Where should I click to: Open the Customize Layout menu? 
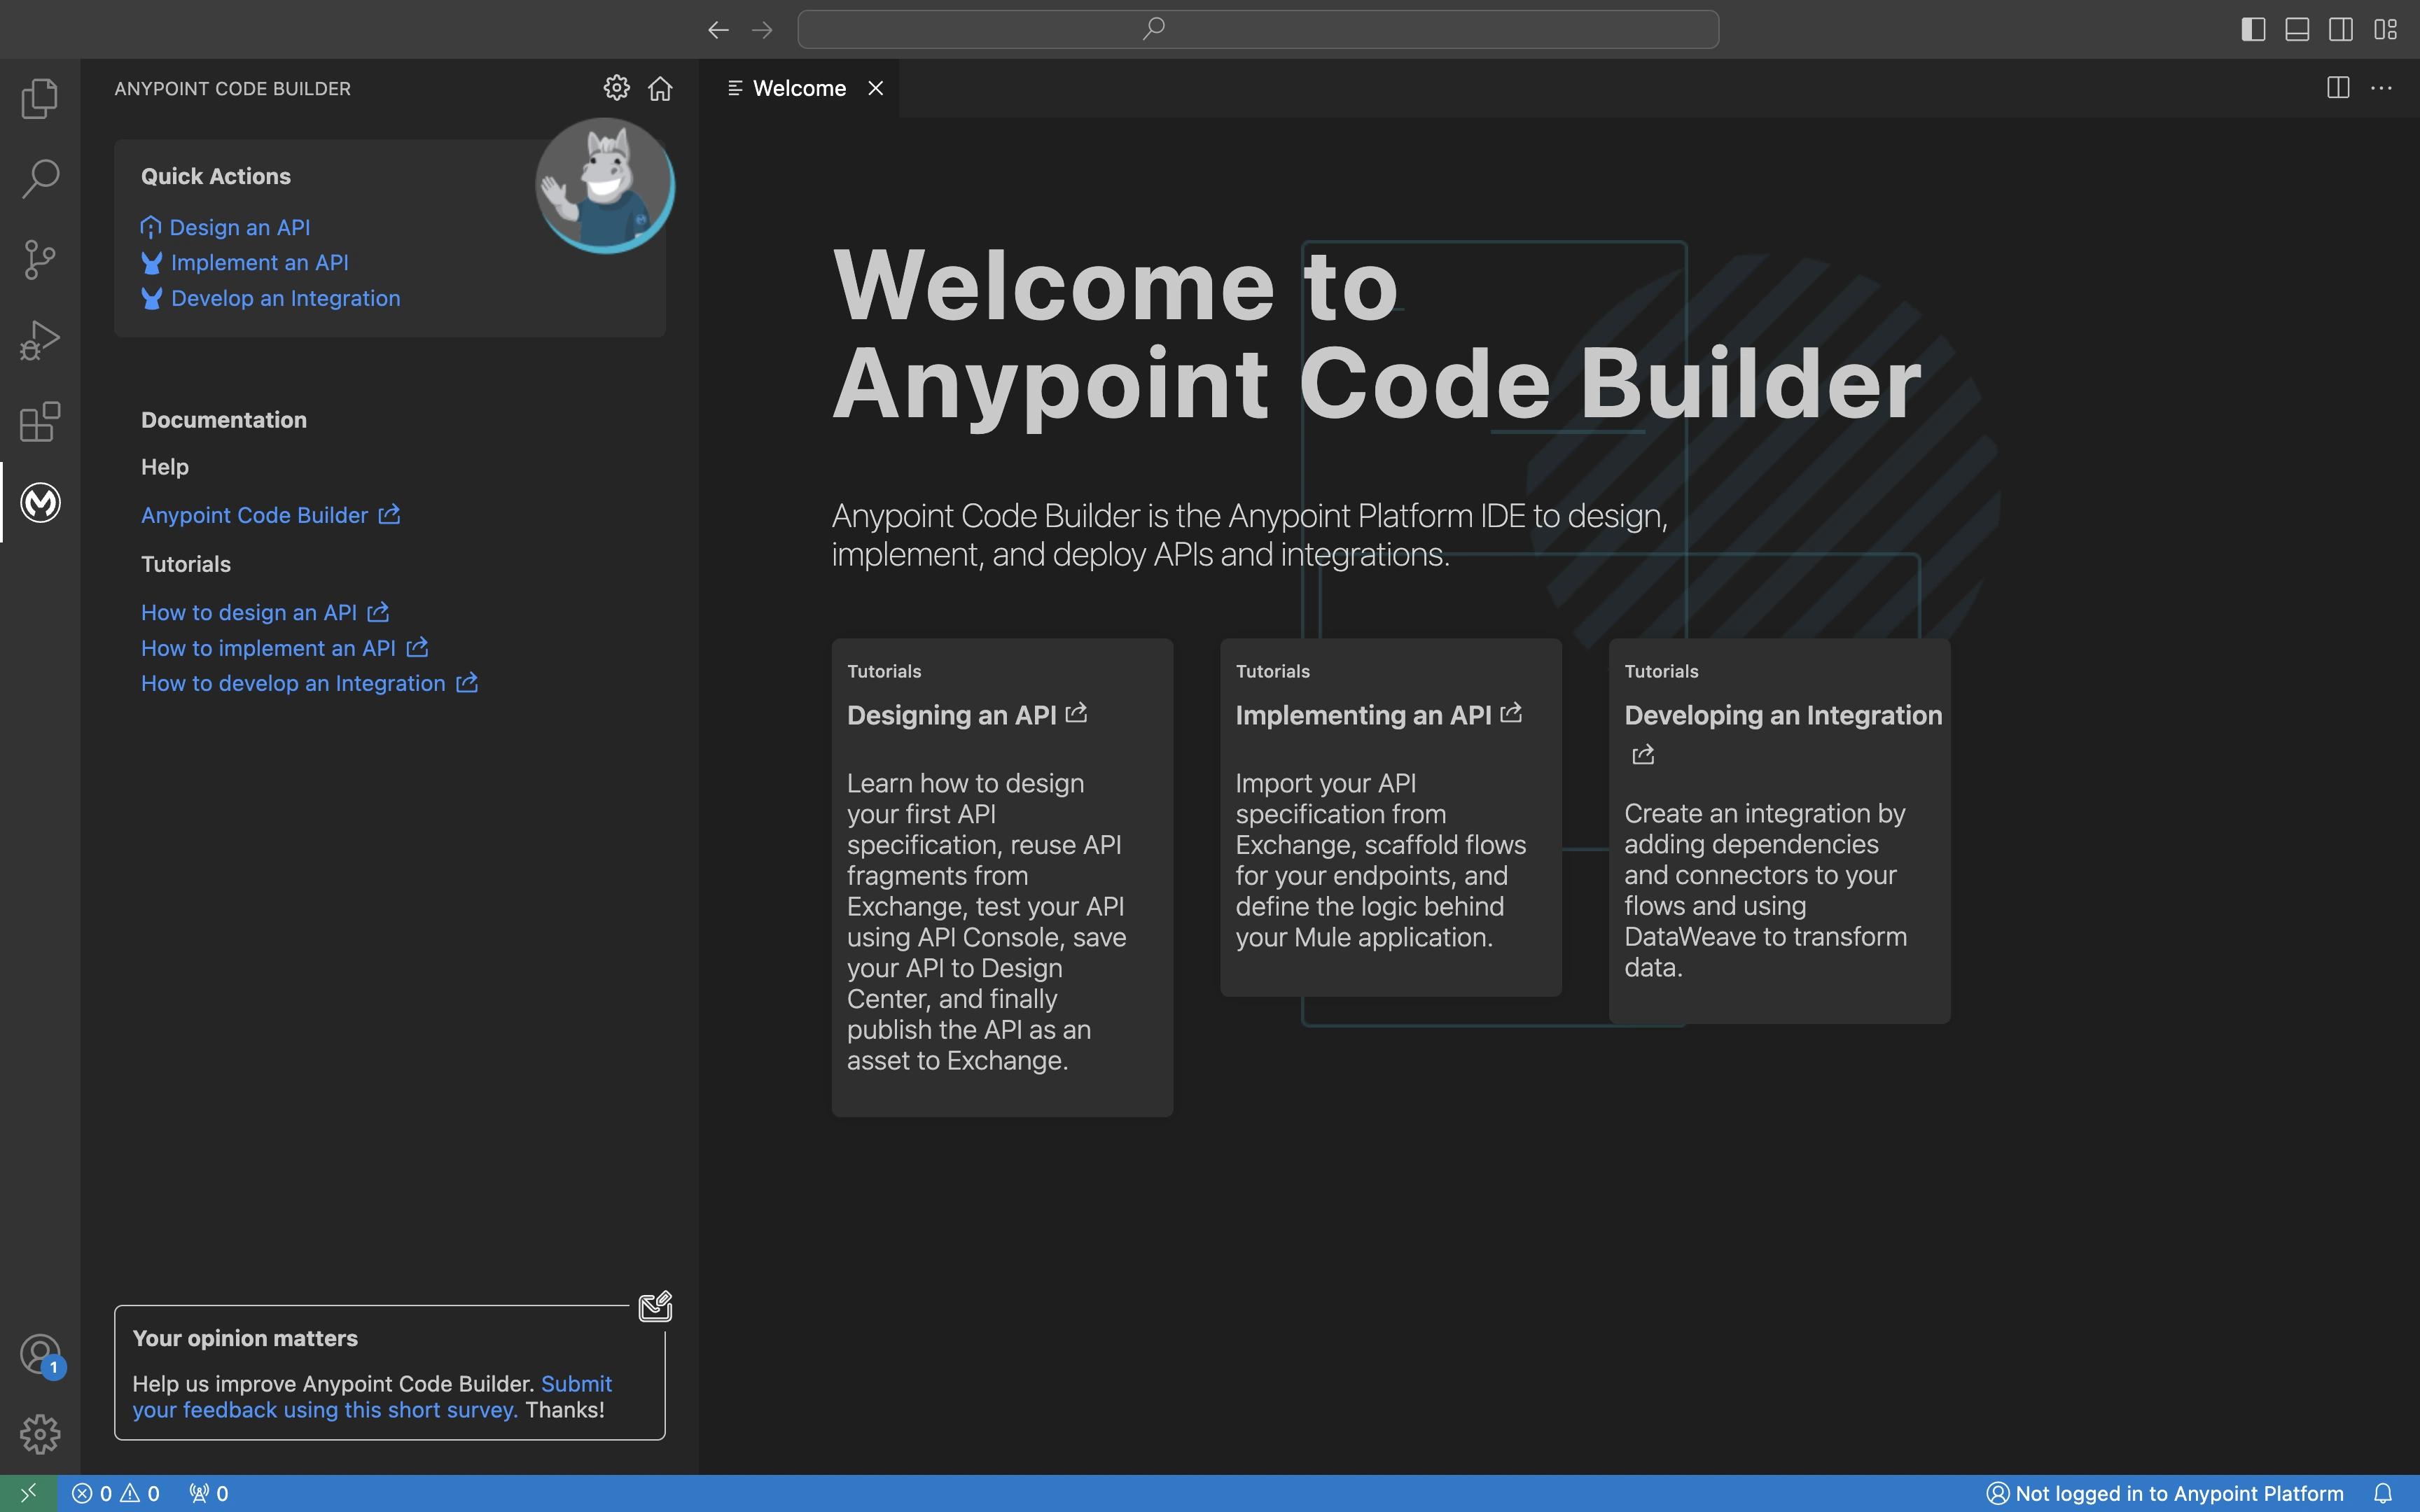coord(2385,29)
